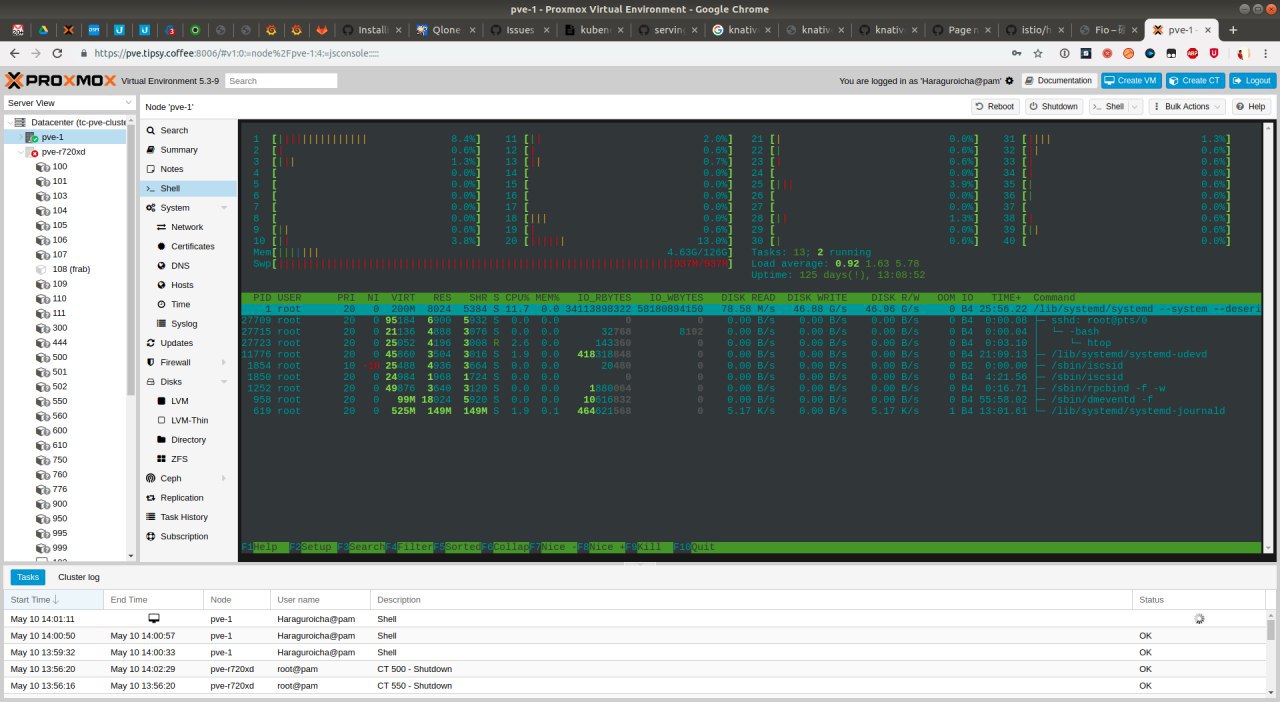Select container 550 in the tree
The height and width of the screenshot is (702, 1280).
(x=60, y=400)
